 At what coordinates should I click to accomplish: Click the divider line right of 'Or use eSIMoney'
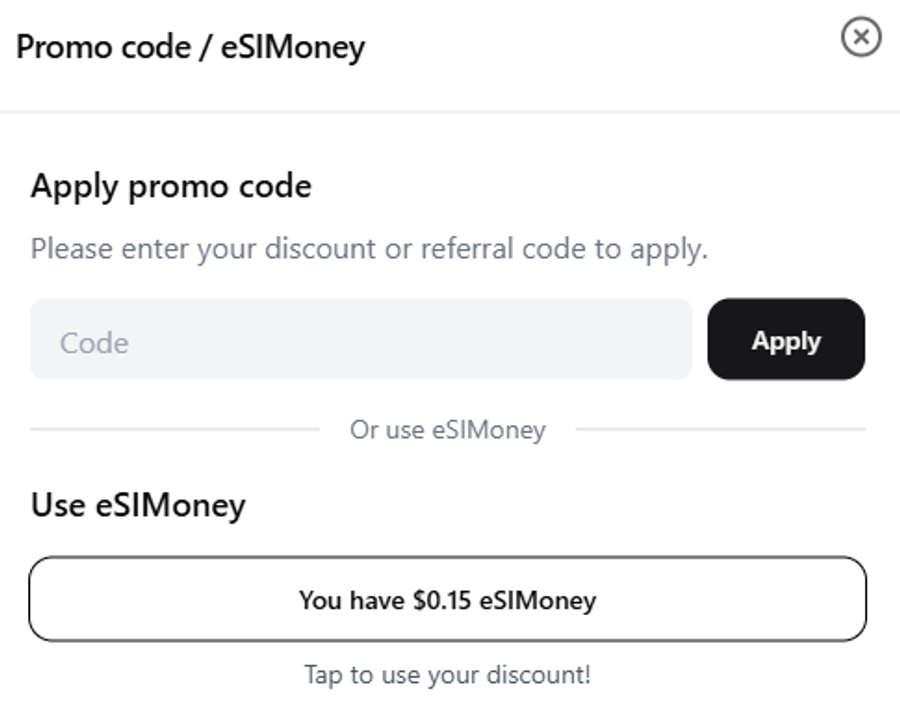720,429
